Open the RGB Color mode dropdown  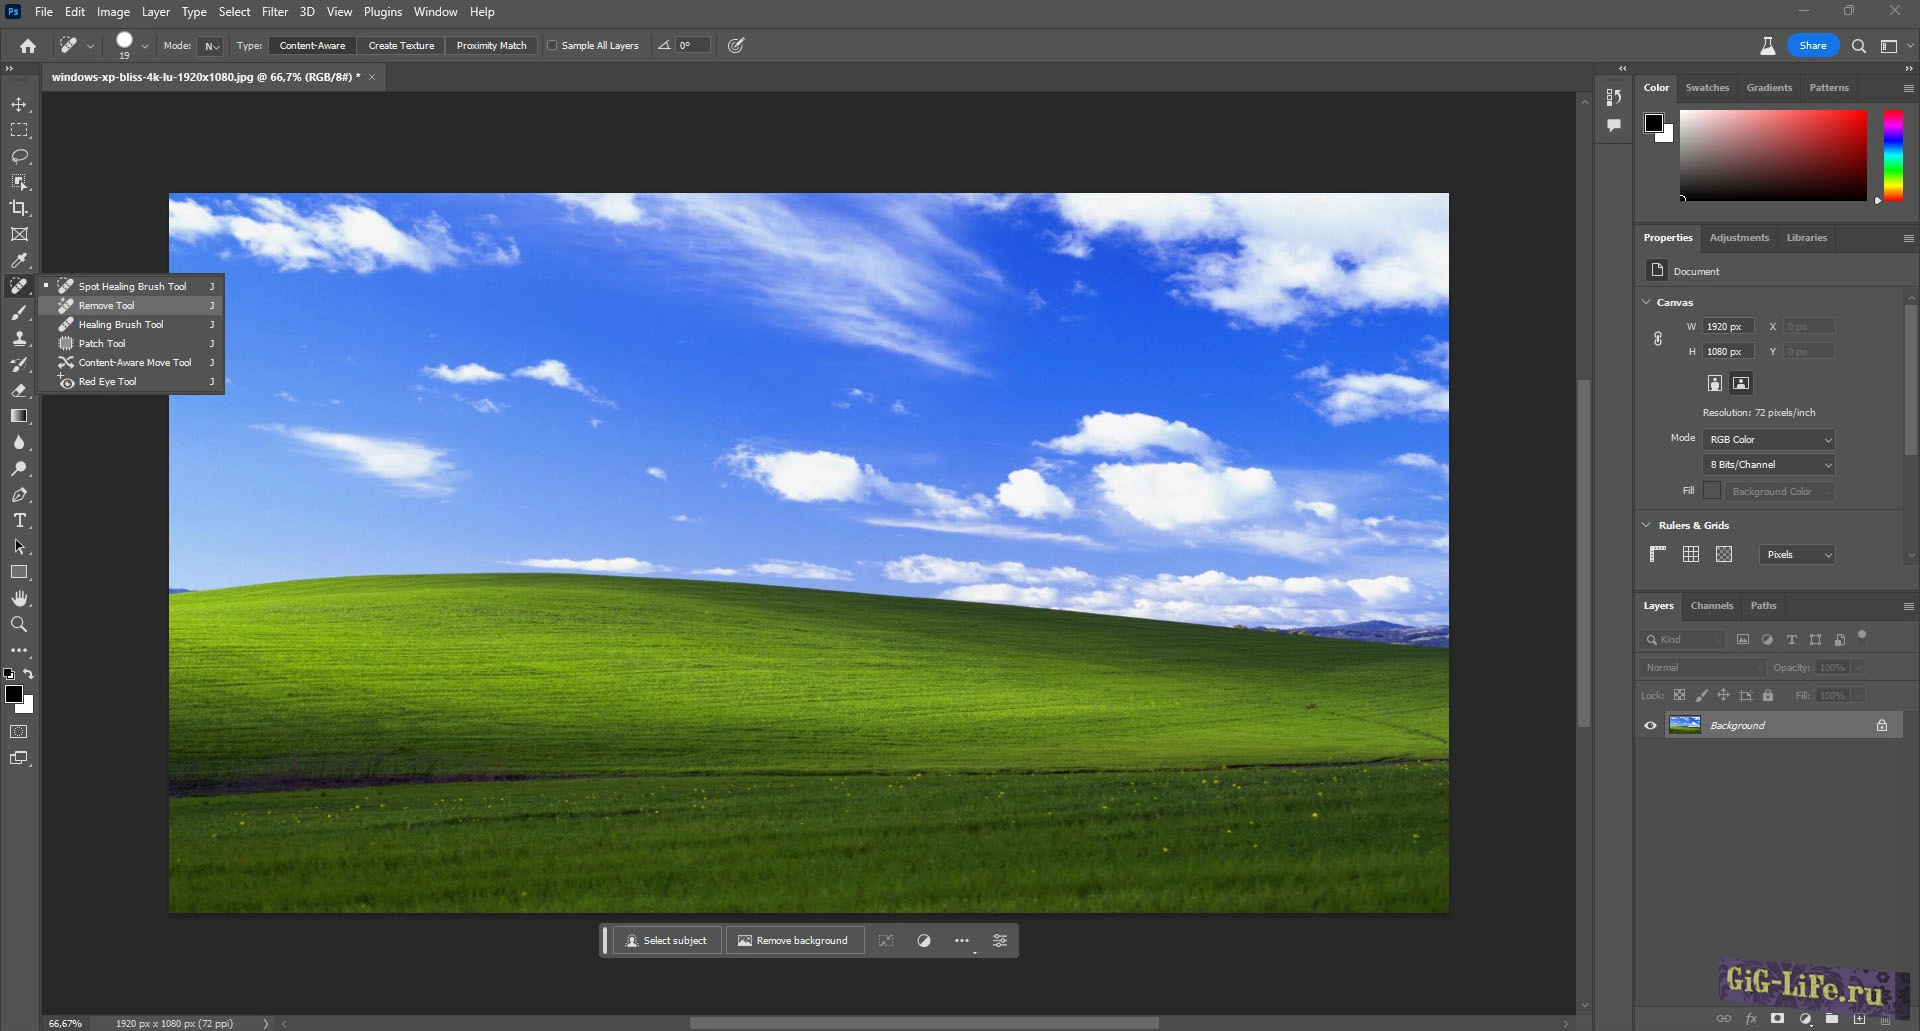point(1769,440)
